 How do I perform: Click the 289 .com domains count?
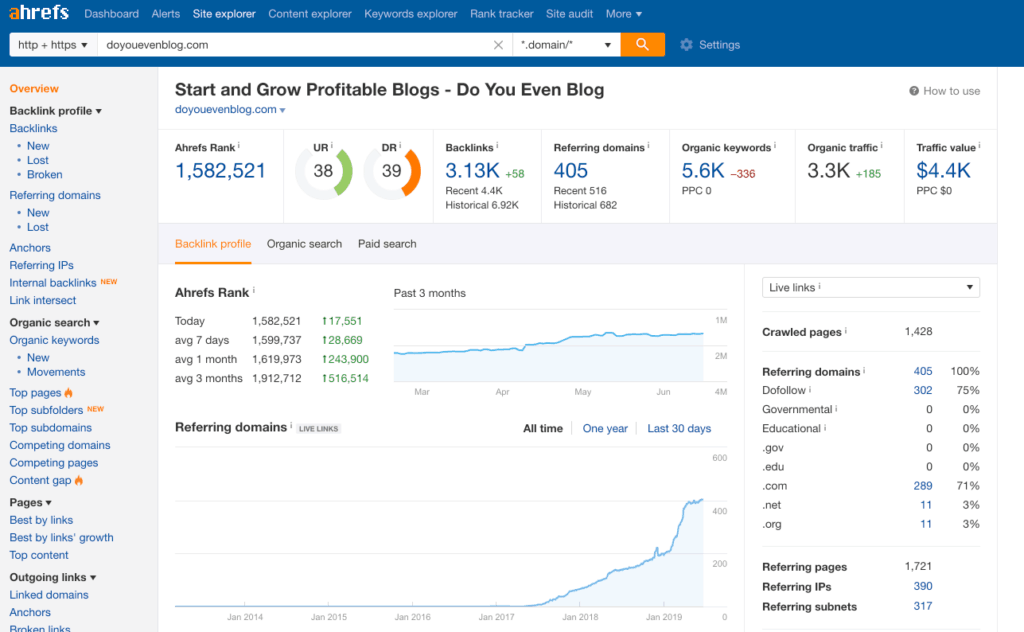click(x=923, y=486)
